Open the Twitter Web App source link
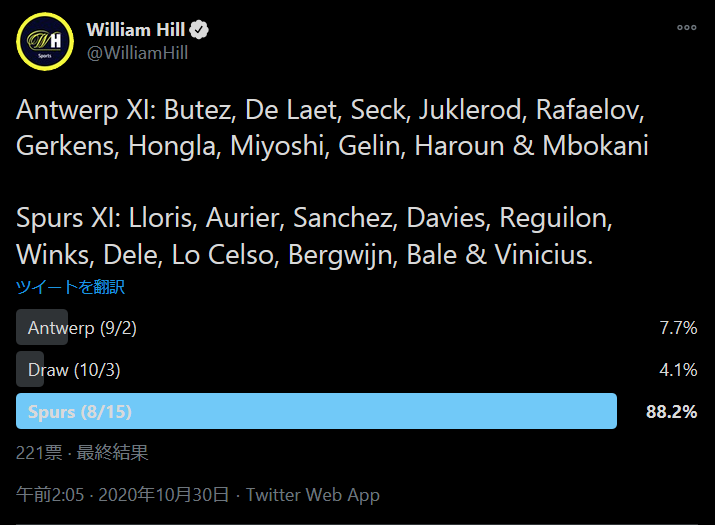This screenshot has width=715, height=525. [x=312, y=495]
